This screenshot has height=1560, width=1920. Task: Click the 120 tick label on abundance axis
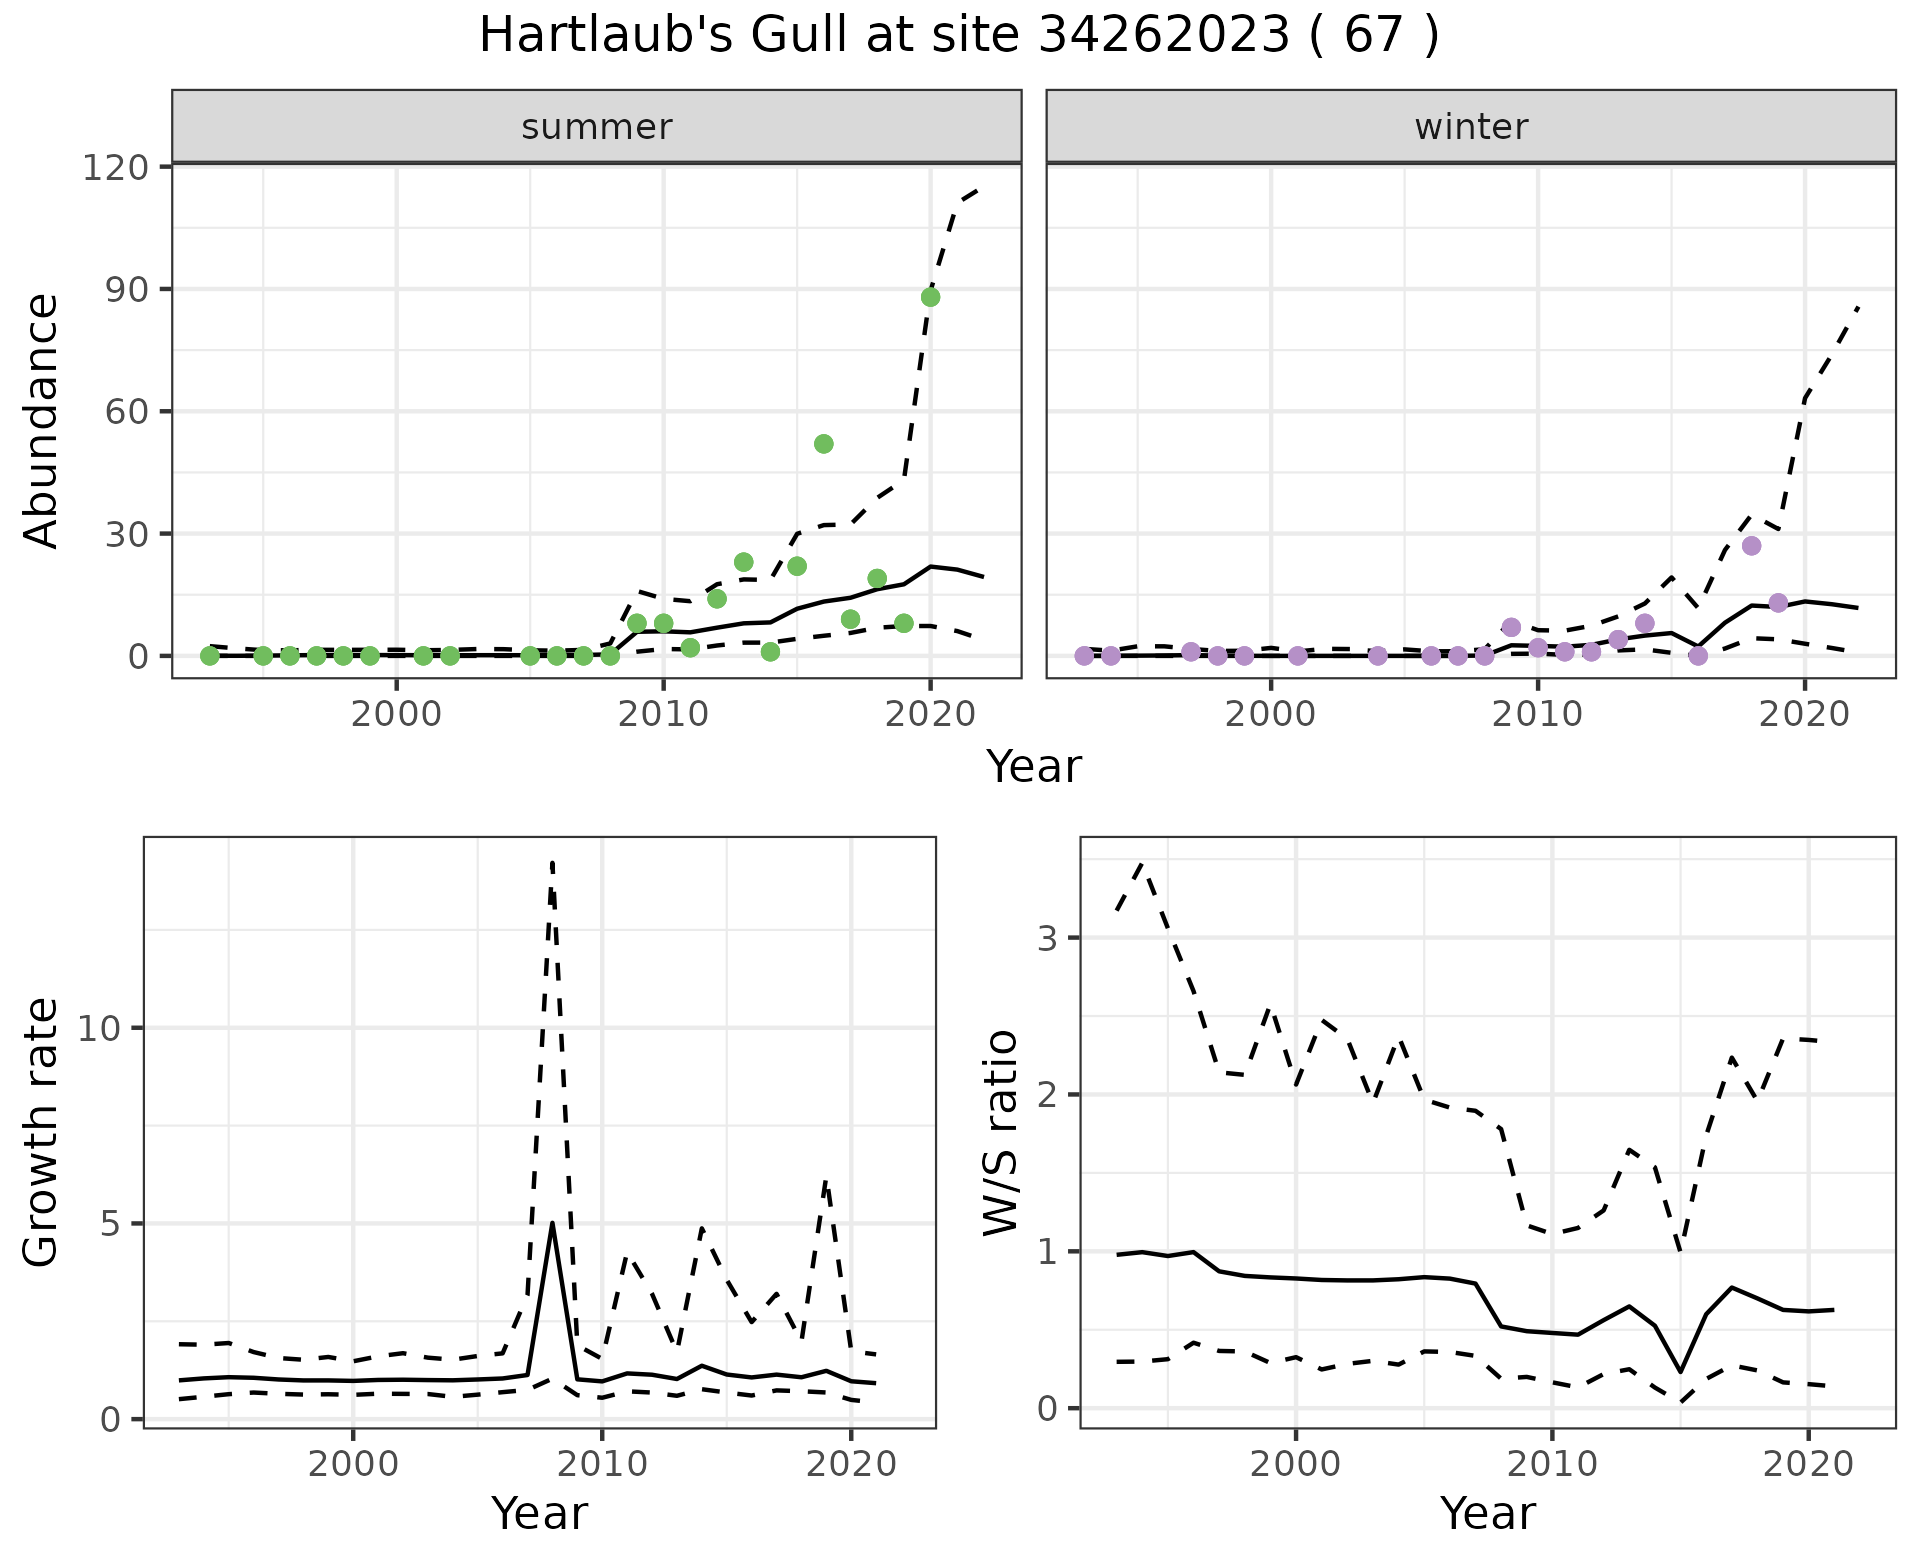click(x=114, y=167)
